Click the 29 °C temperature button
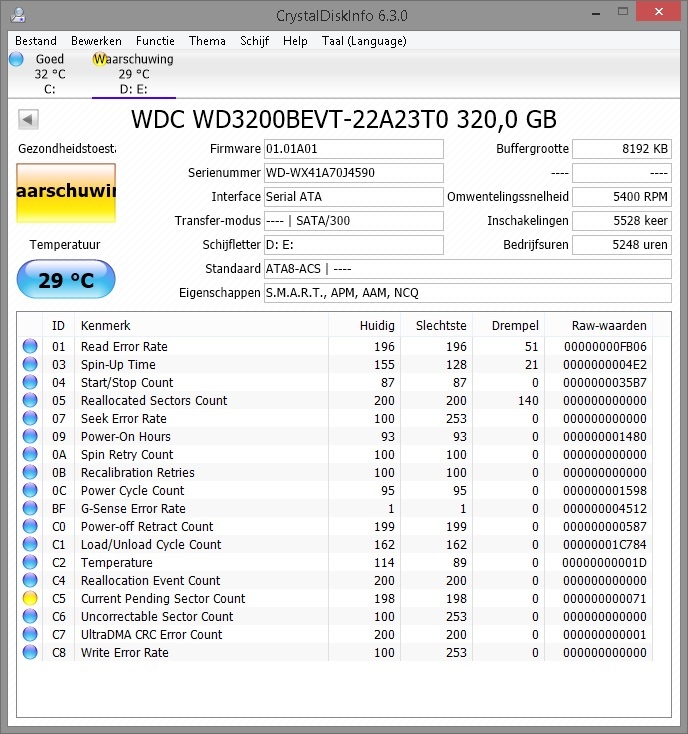The height and width of the screenshot is (734, 688). coord(66,279)
